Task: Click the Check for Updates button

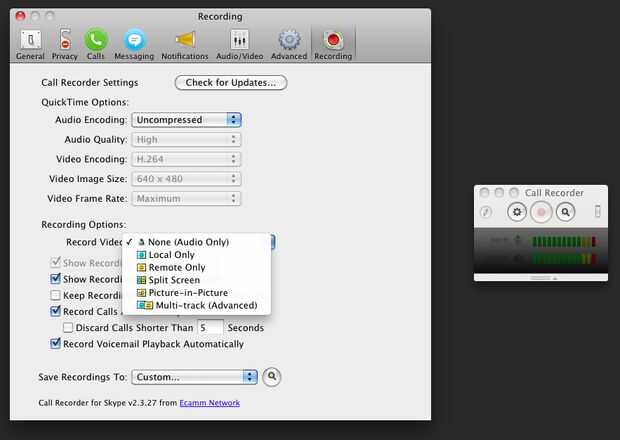Action: coord(231,83)
